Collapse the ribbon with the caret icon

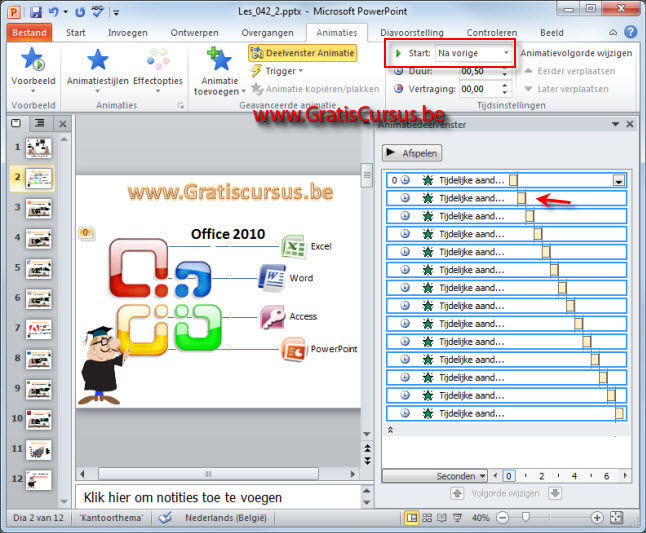tap(613, 32)
